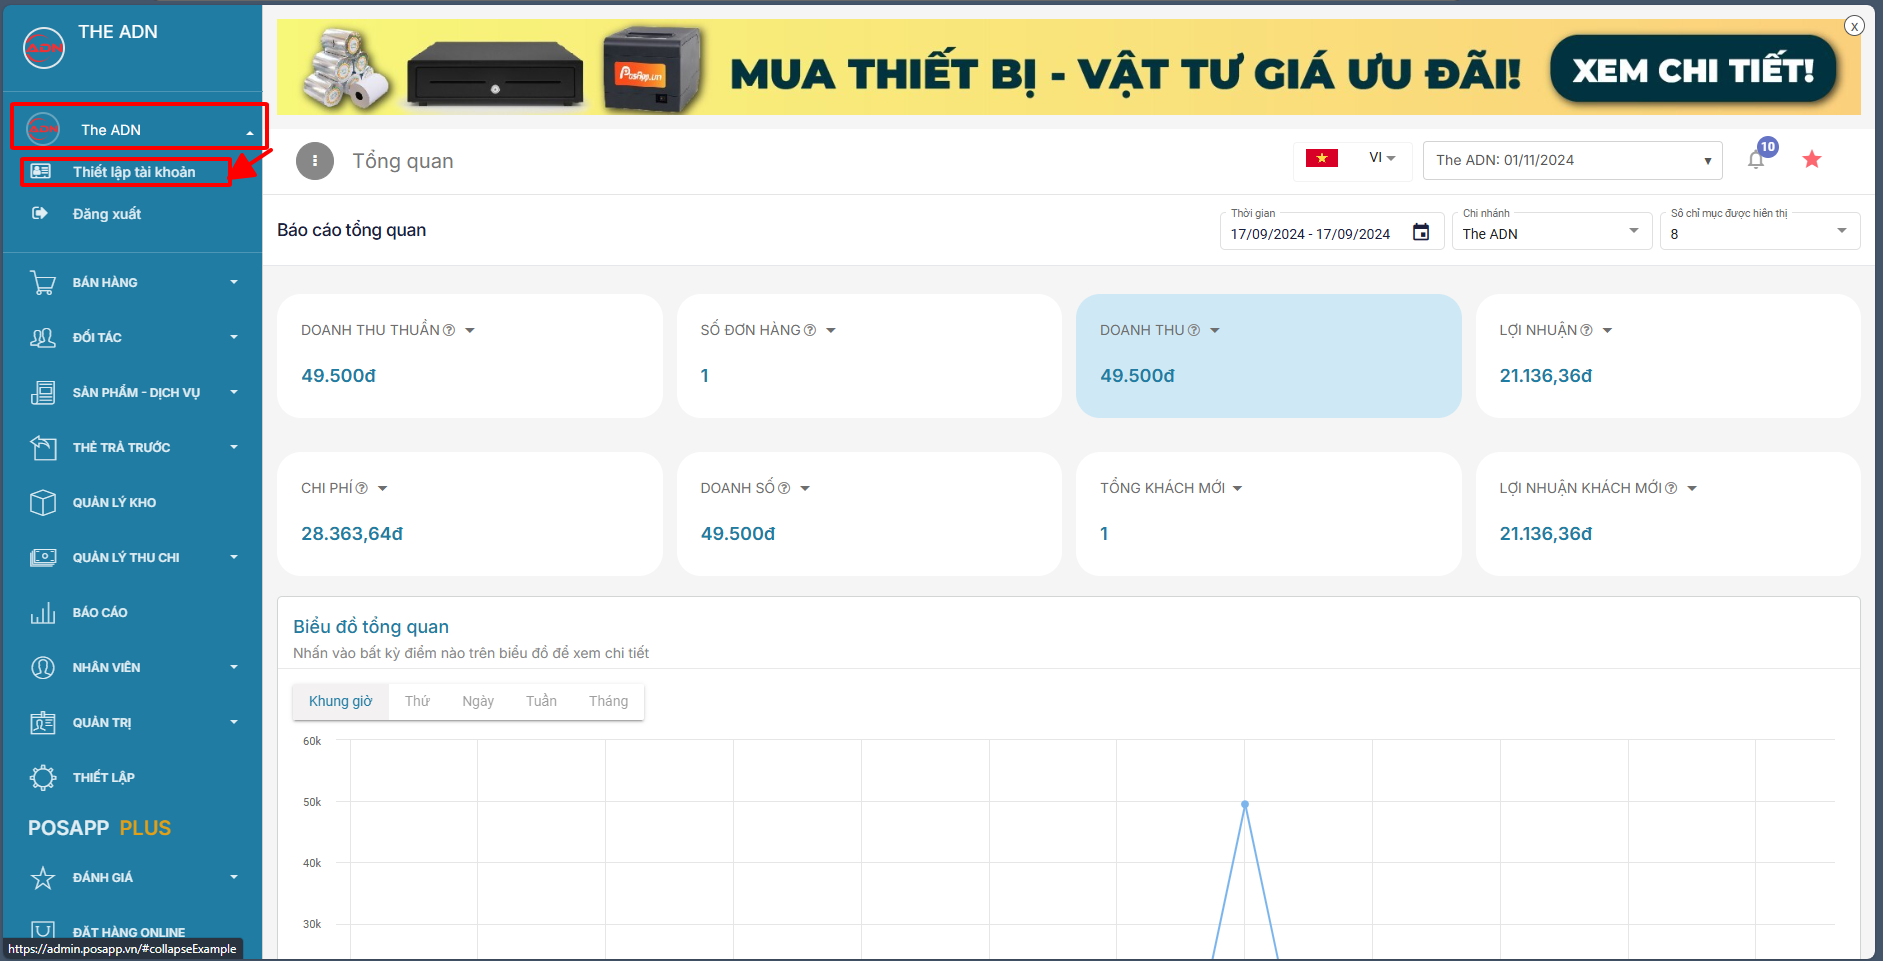Image resolution: width=1883 pixels, height=961 pixels.
Task: Click the help icon next to Lợi nhuận
Action: click(x=1586, y=331)
